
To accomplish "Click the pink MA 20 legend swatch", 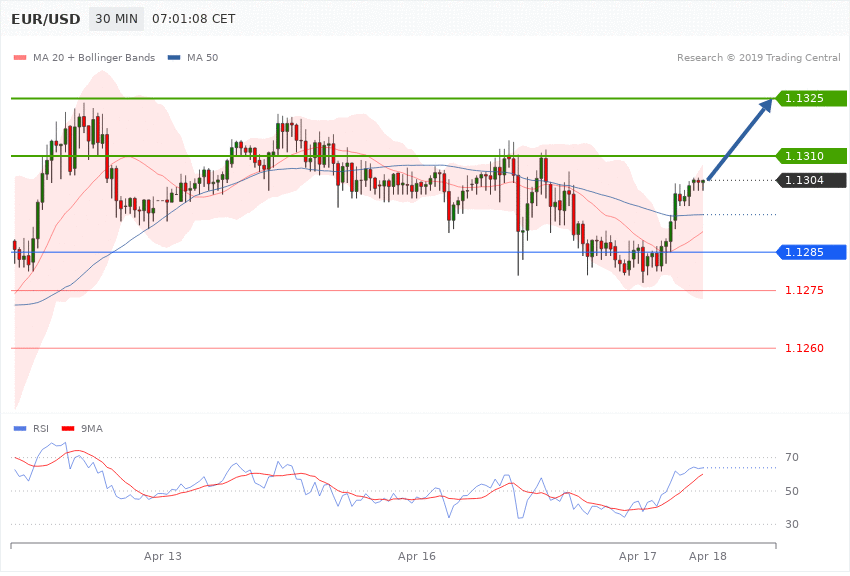I will point(20,57).
